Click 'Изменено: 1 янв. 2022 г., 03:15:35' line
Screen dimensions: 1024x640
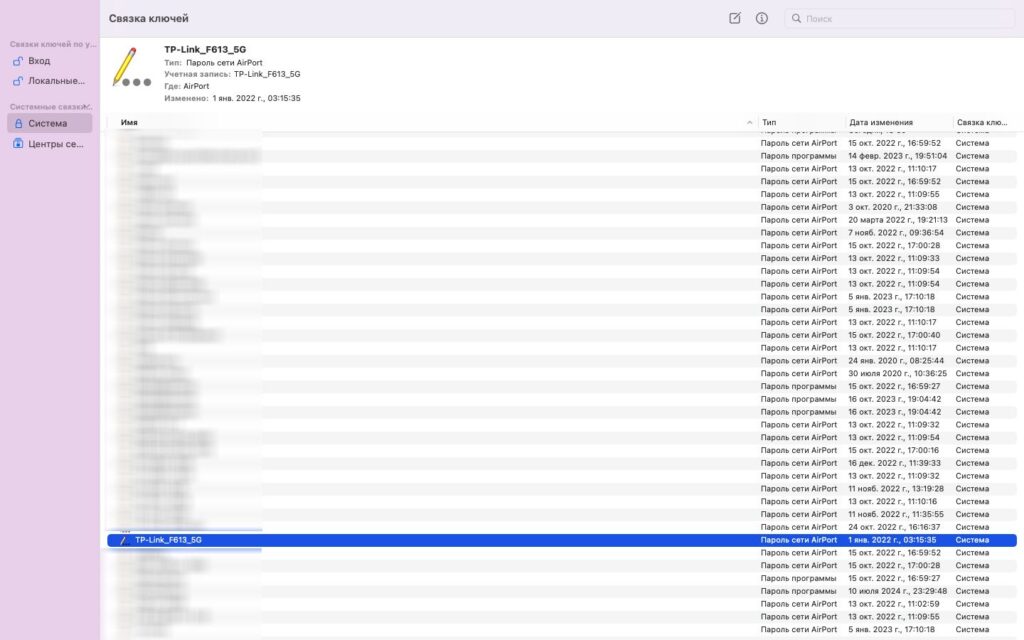pyautogui.click(x=232, y=98)
